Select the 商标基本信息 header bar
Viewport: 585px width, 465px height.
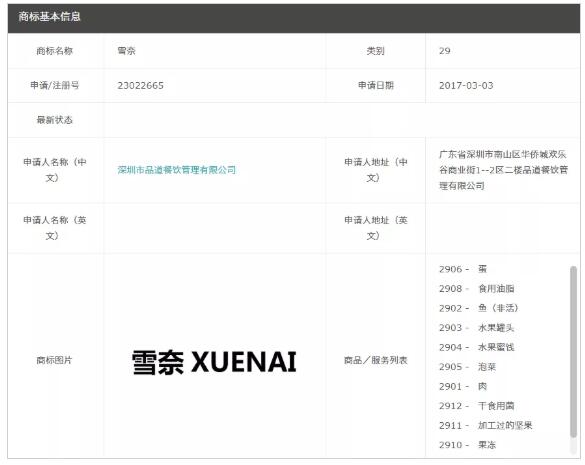pyautogui.click(x=294, y=18)
